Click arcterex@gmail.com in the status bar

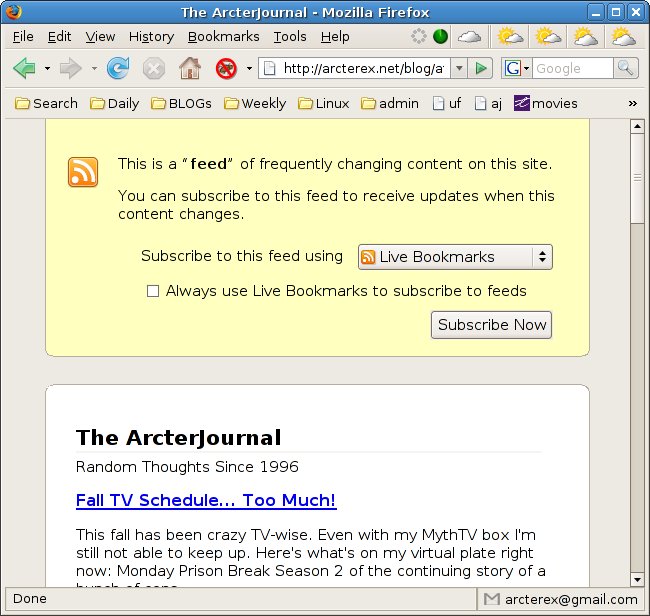coord(571,599)
